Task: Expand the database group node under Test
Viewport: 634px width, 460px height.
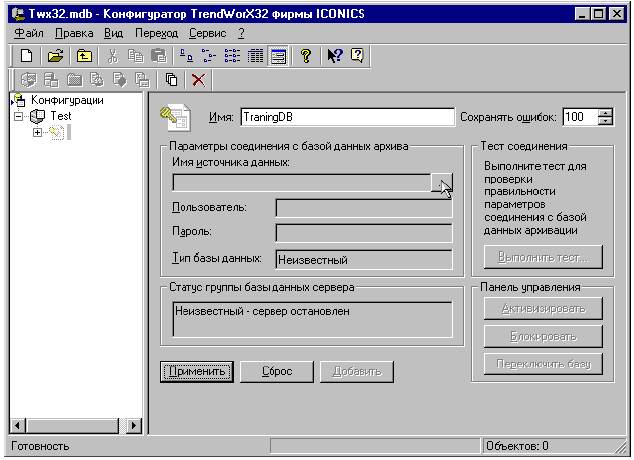Action: click(x=37, y=132)
